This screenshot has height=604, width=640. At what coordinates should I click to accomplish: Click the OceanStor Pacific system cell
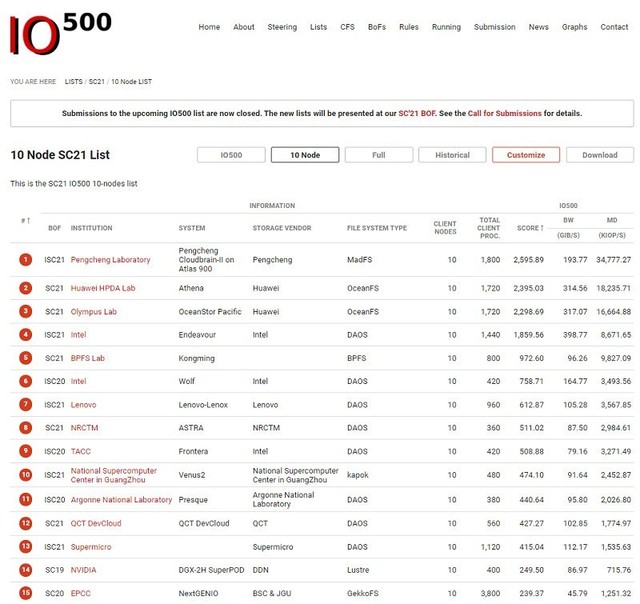[210, 312]
